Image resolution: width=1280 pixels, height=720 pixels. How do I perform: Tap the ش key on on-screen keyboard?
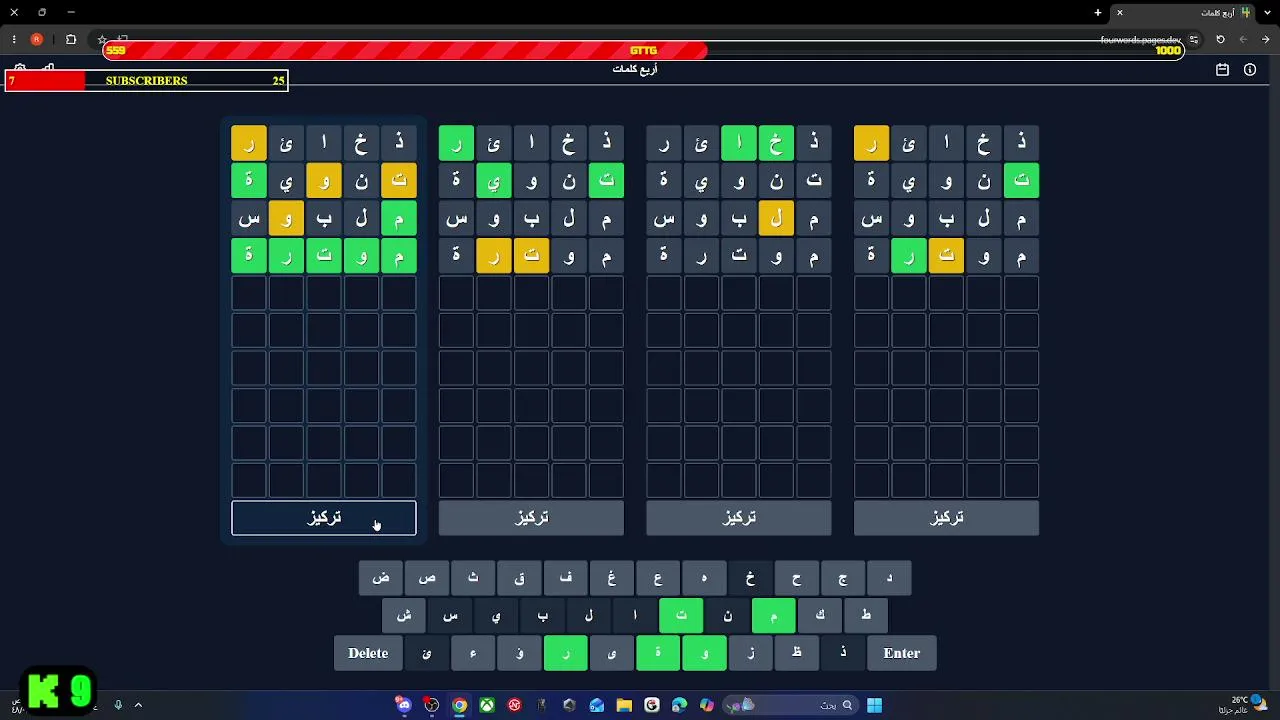(x=404, y=615)
